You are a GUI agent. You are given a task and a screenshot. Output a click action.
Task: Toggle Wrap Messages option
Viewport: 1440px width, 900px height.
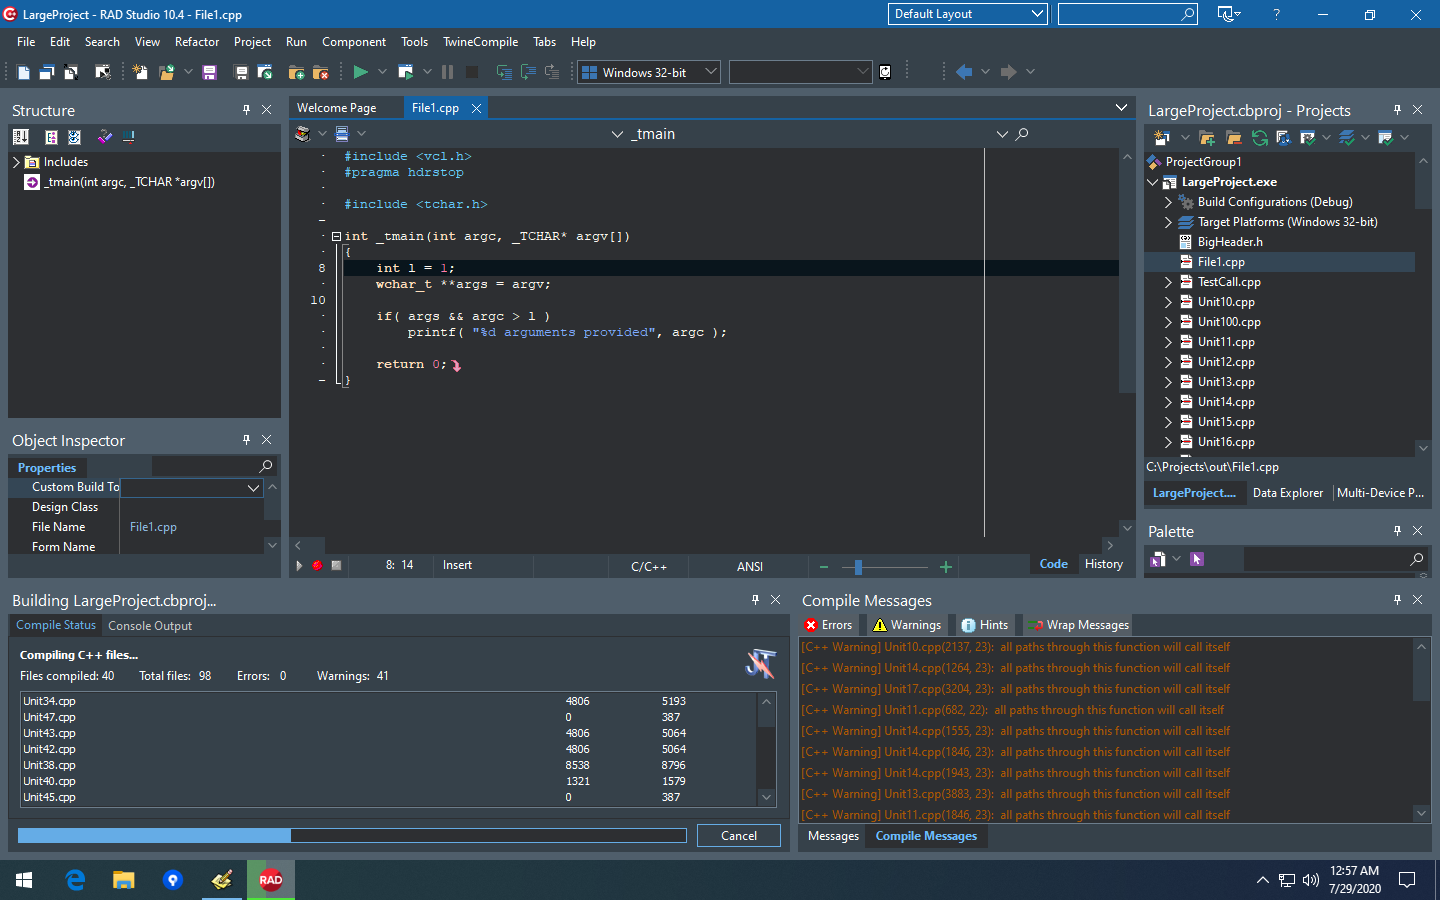point(1078,625)
